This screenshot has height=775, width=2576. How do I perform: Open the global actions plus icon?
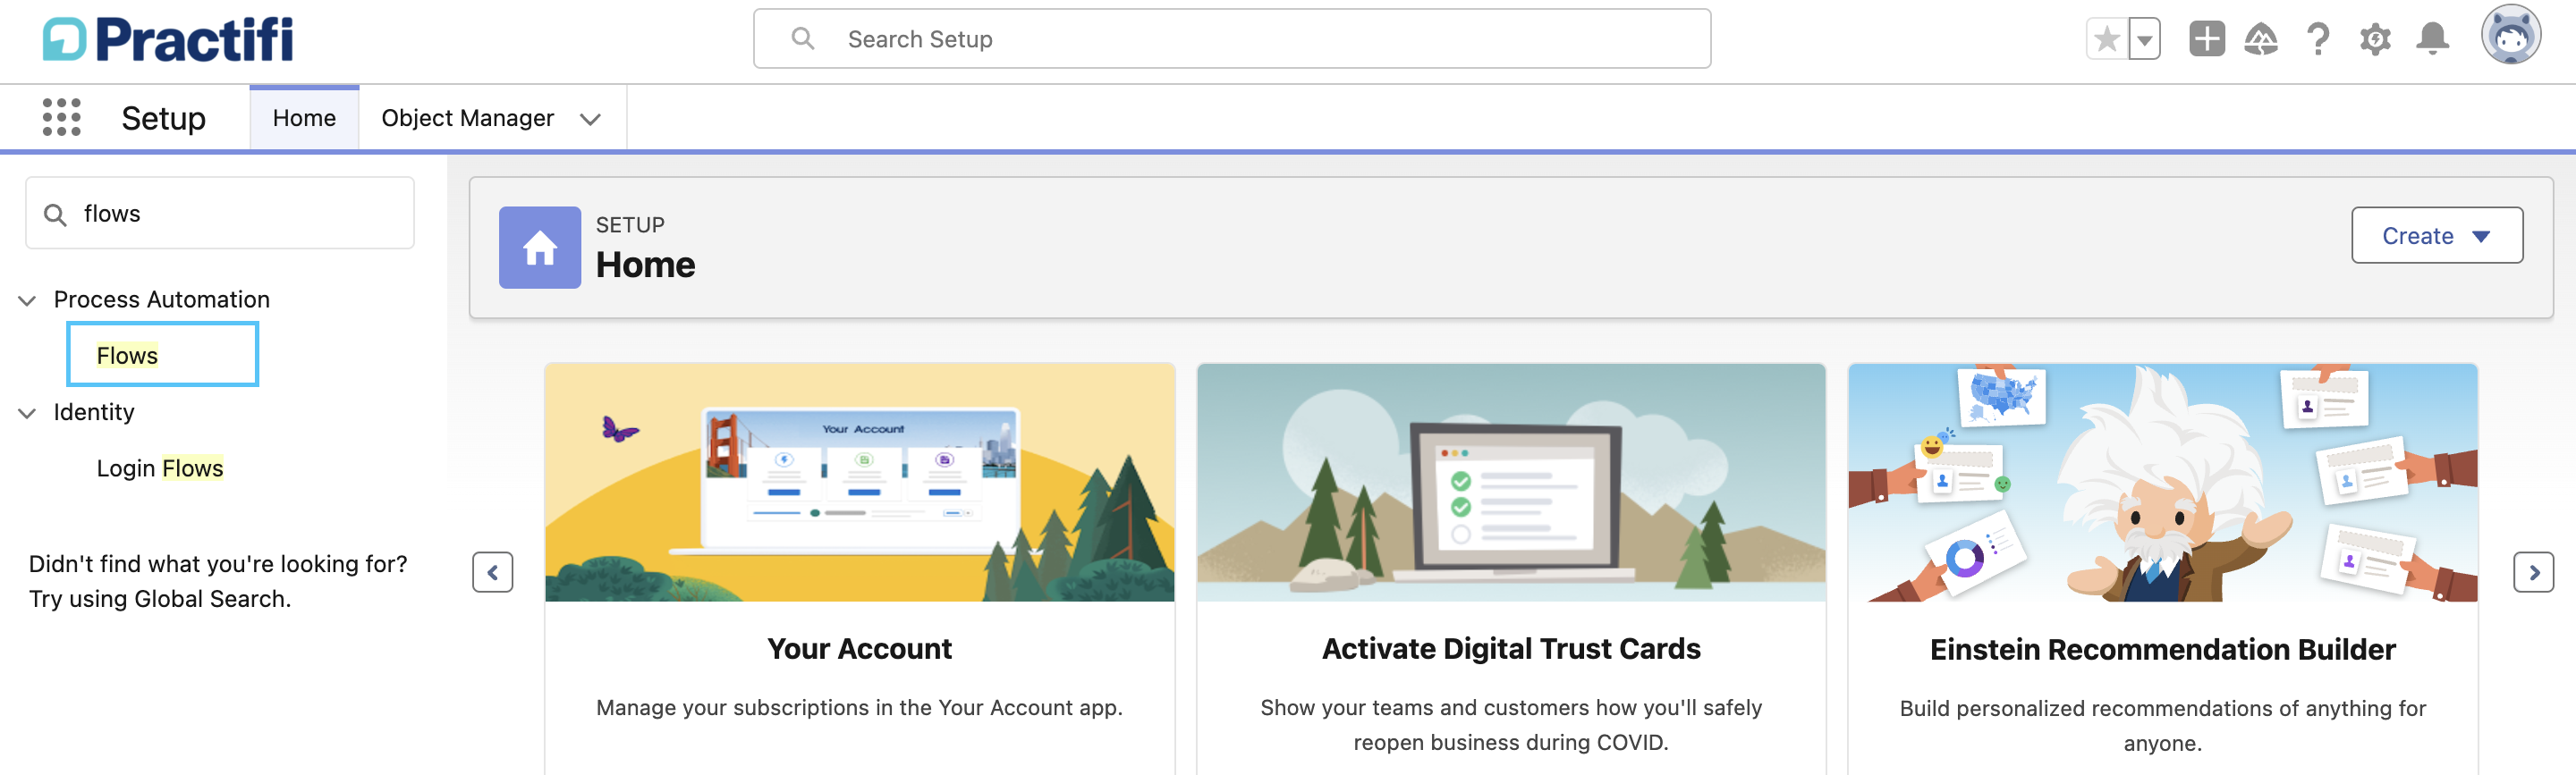(x=2207, y=40)
